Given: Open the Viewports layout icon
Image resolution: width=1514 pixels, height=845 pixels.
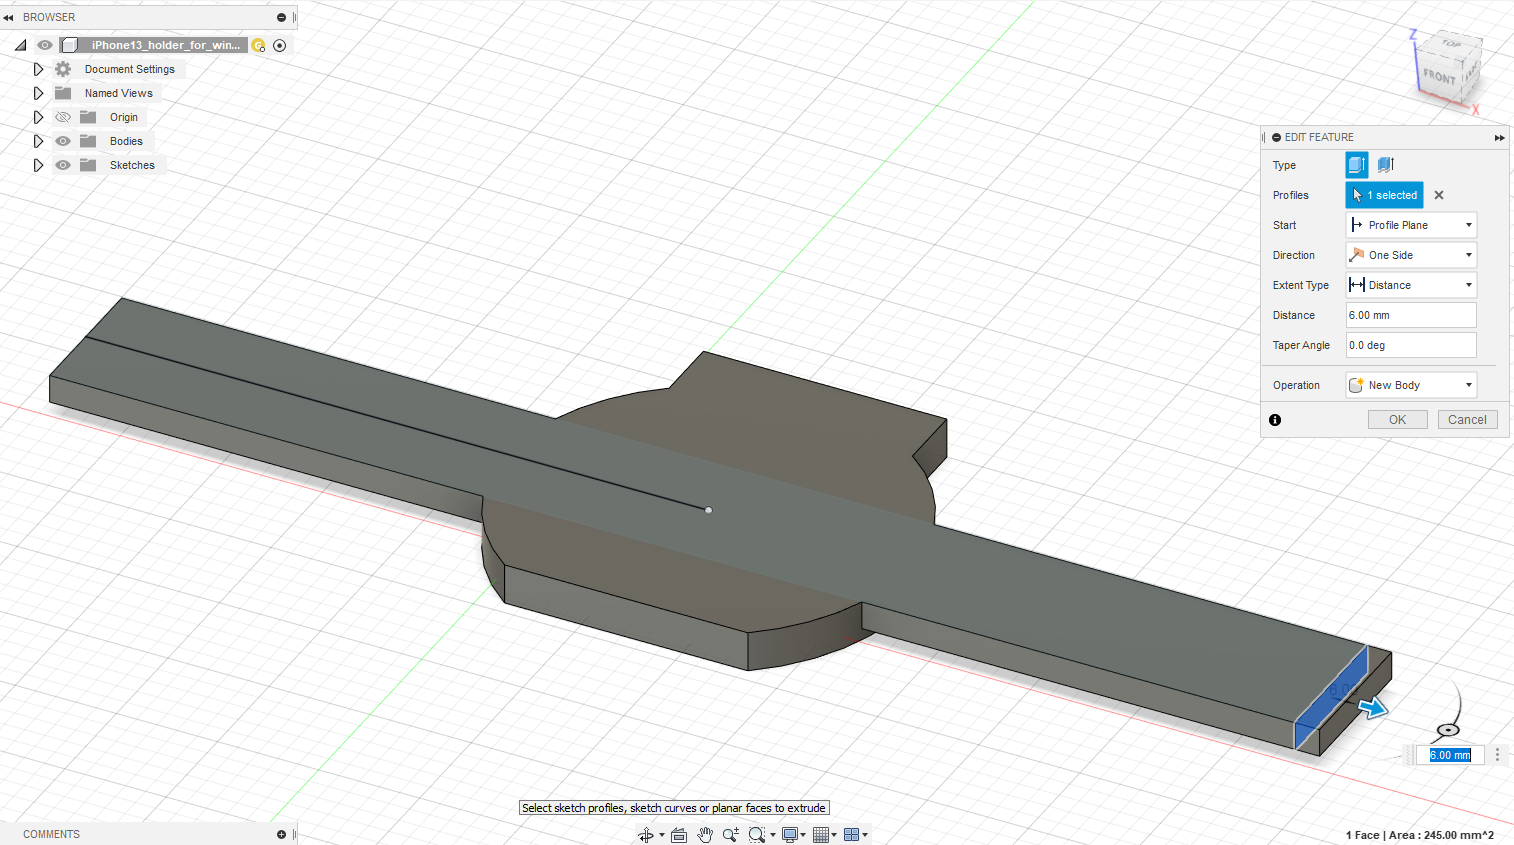Looking at the screenshot, I should (x=852, y=835).
